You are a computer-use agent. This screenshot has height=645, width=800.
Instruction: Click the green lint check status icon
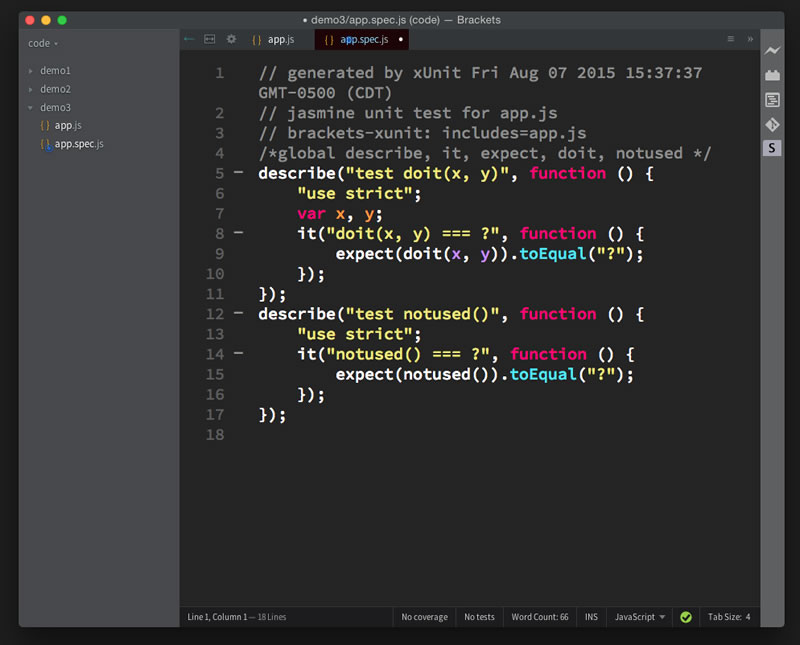coord(686,617)
